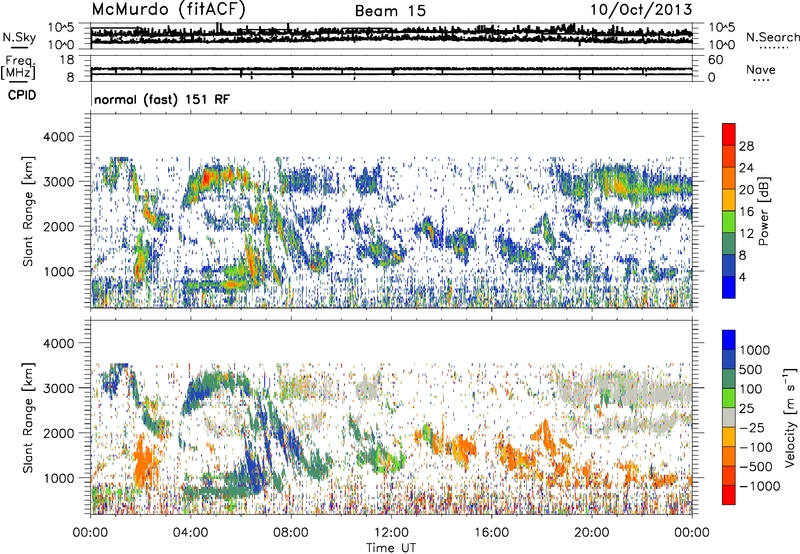The image size is (800, 554).
Task: Click the Slant Range label of power panel
Action: pyautogui.click(x=28, y=212)
